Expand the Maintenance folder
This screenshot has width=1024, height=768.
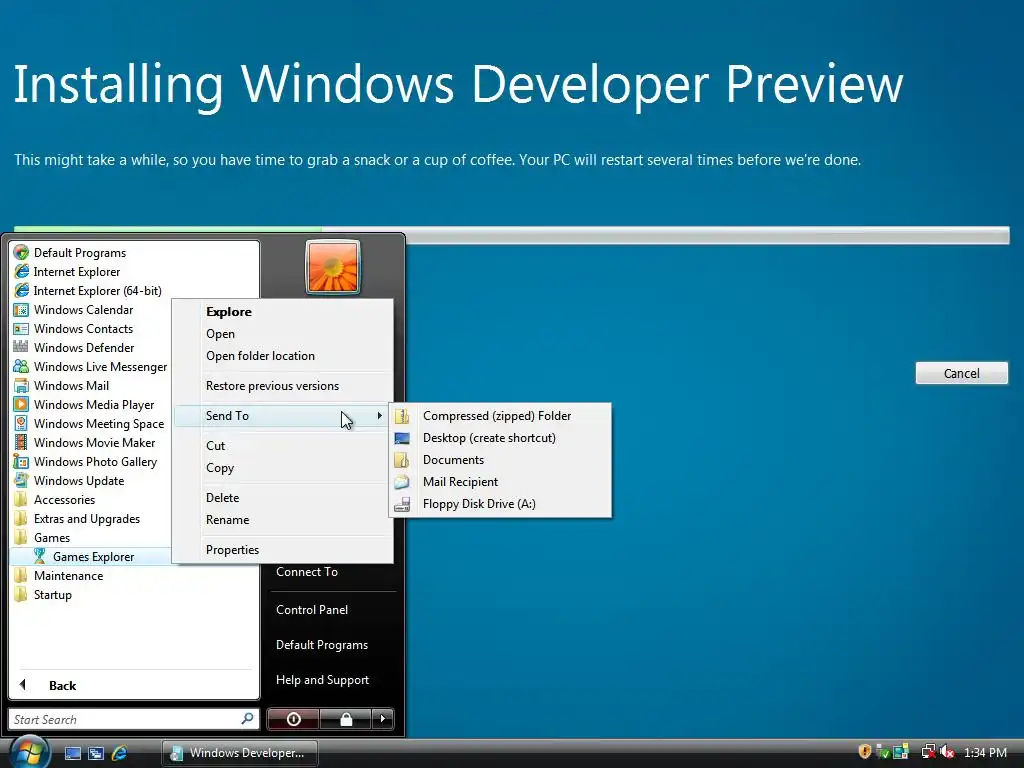coord(69,575)
